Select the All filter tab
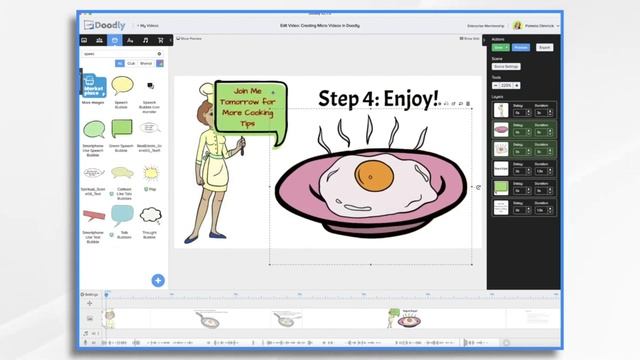Viewport: 640px width, 360px height. [x=120, y=63]
